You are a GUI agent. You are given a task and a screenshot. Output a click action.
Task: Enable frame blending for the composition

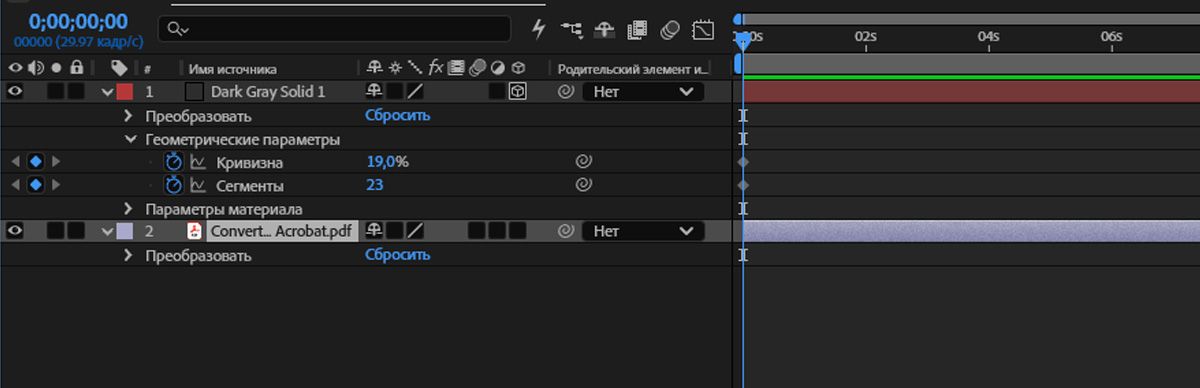(x=637, y=30)
